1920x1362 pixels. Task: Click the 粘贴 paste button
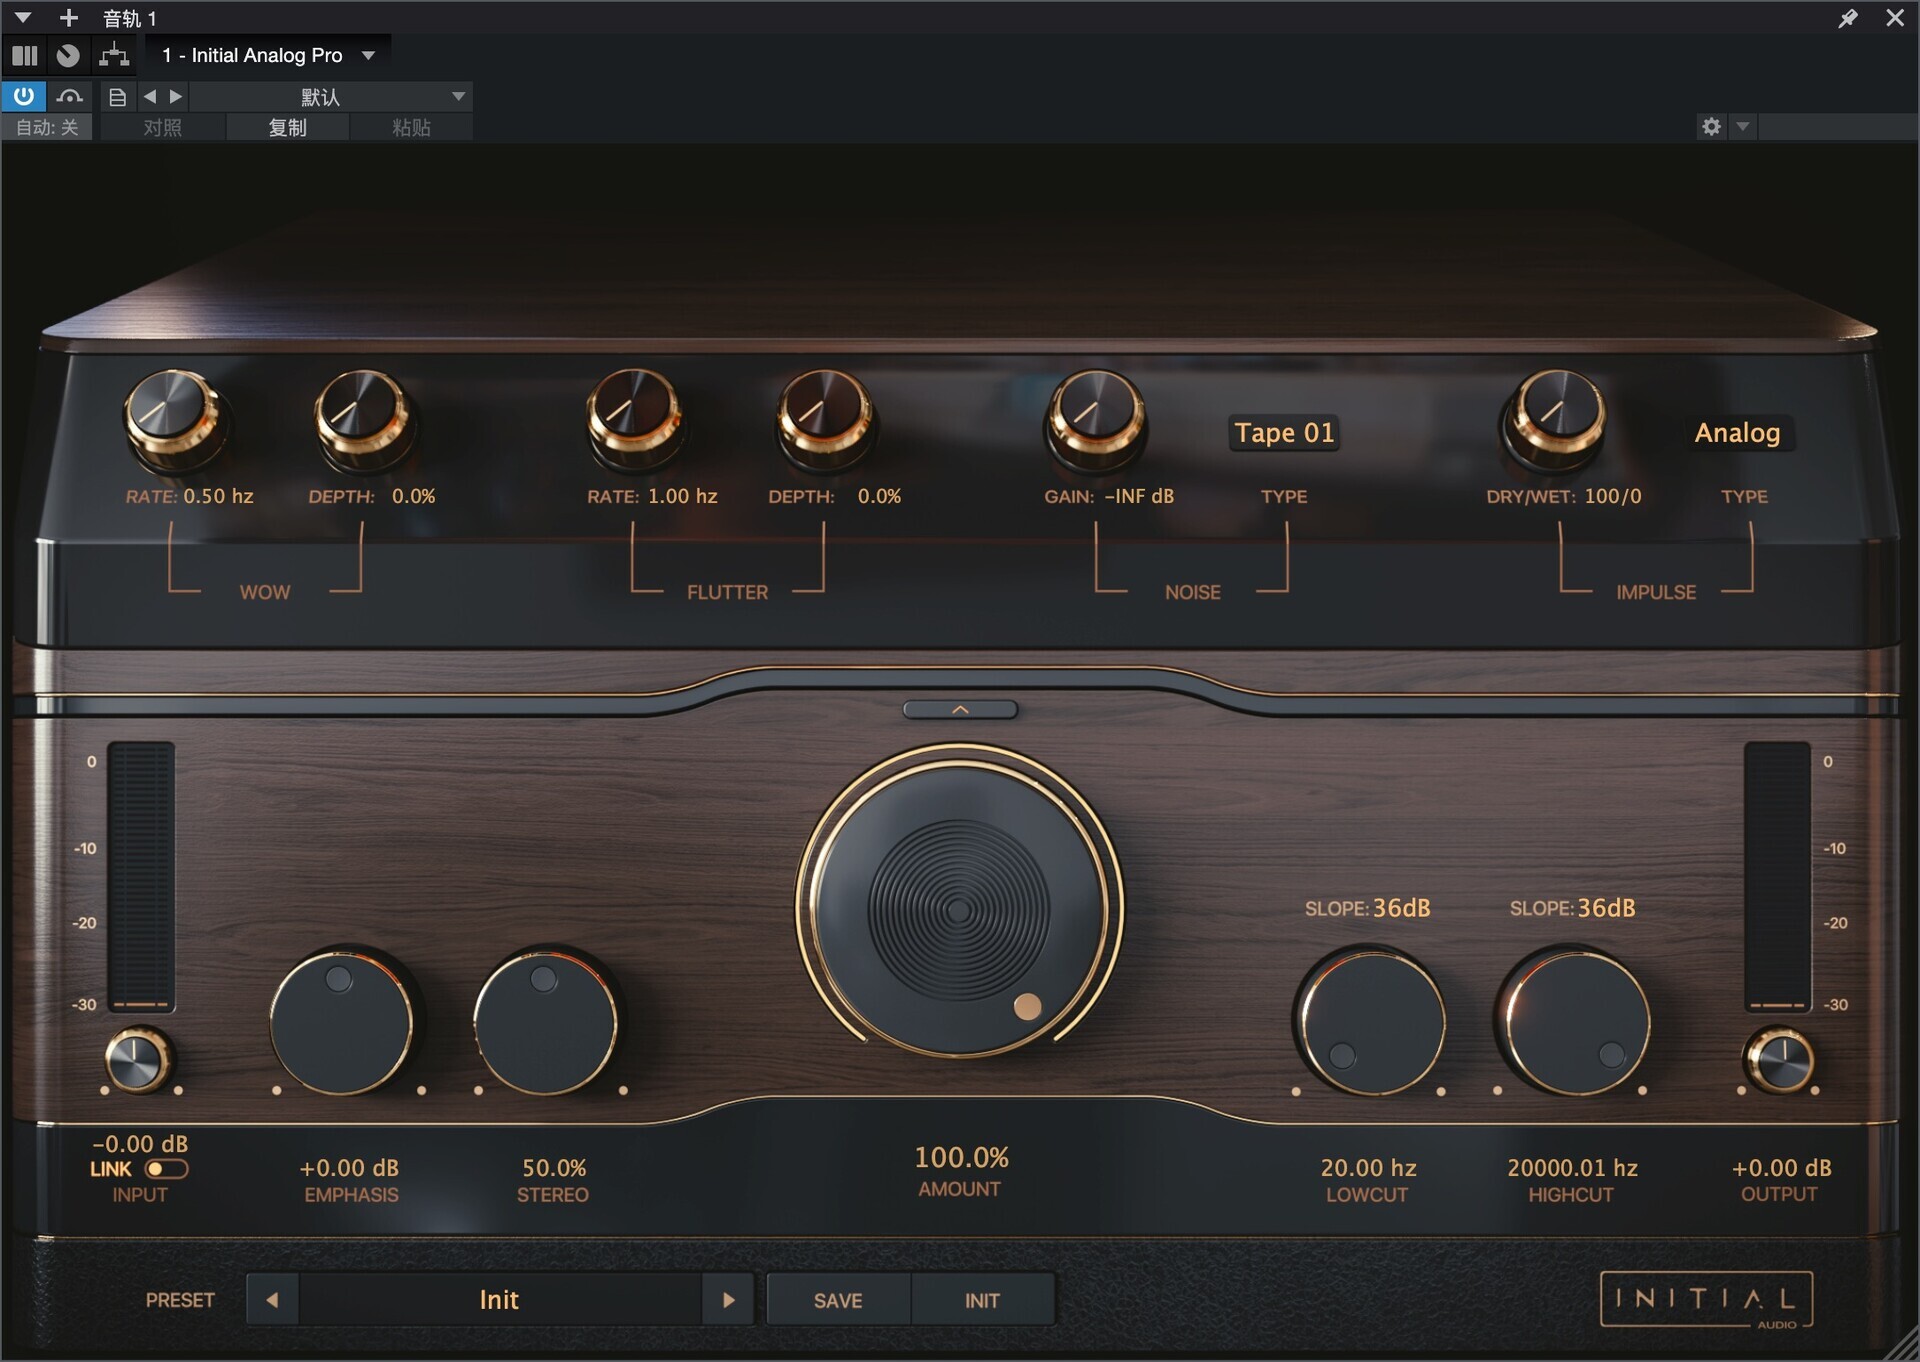click(411, 127)
